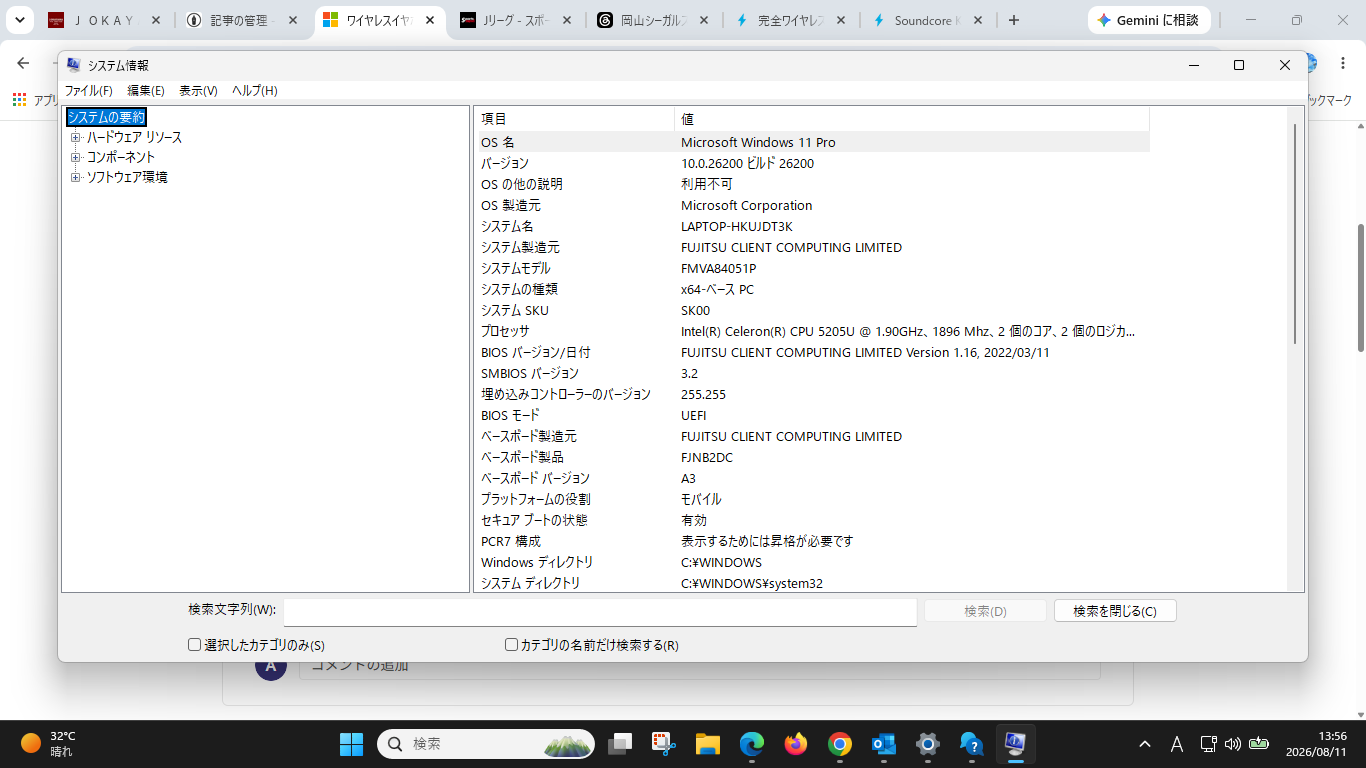Screen dimensions: 1366x768
Task: Open File Explorer from the taskbar
Action: point(708,744)
